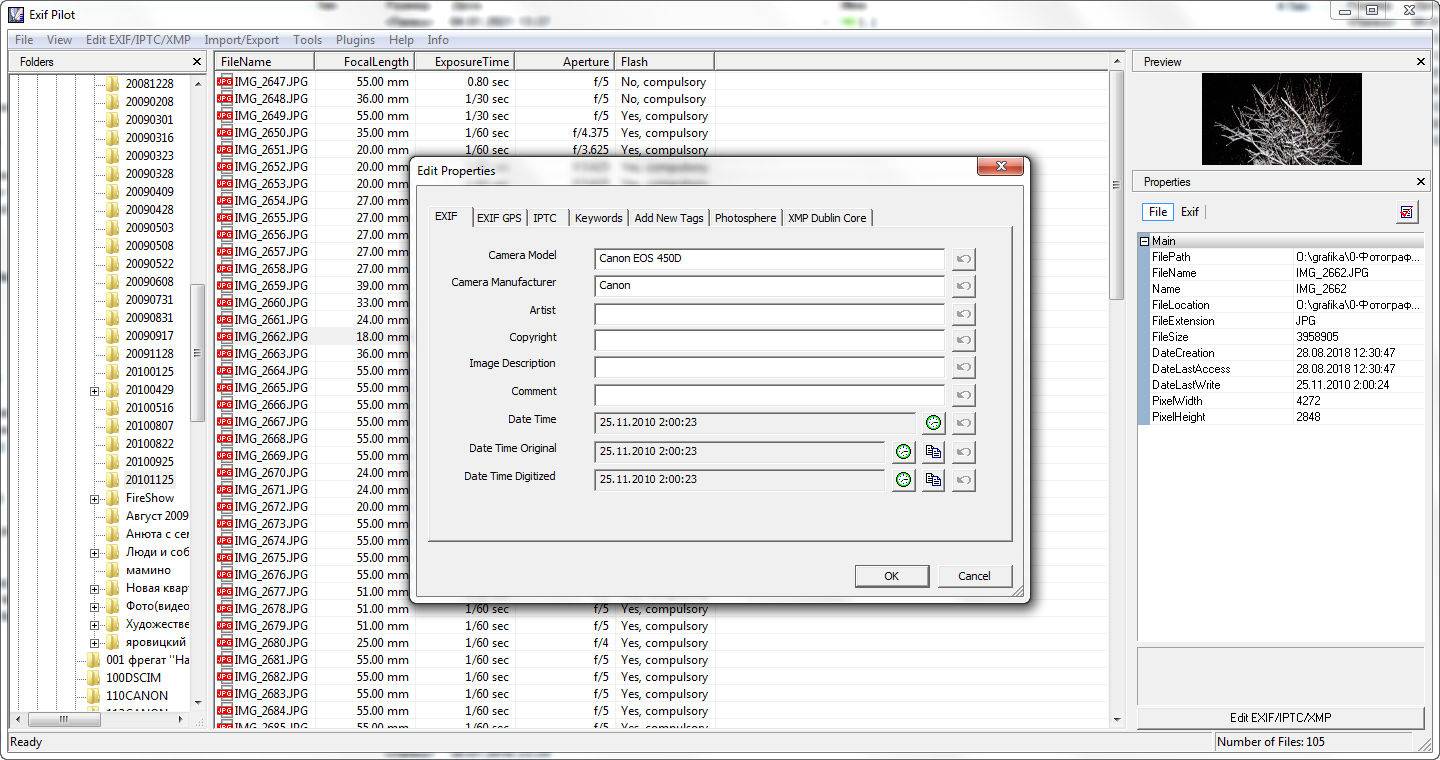
Task: Click the copy icon beside Date Time Digitized
Action: point(934,480)
